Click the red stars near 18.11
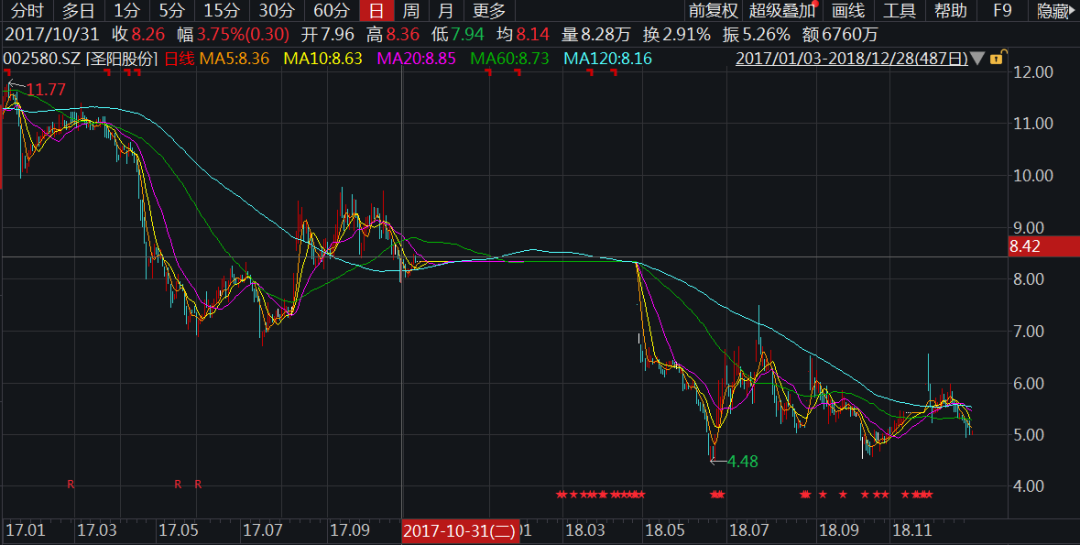The height and width of the screenshot is (545, 1080). [x=918, y=494]
